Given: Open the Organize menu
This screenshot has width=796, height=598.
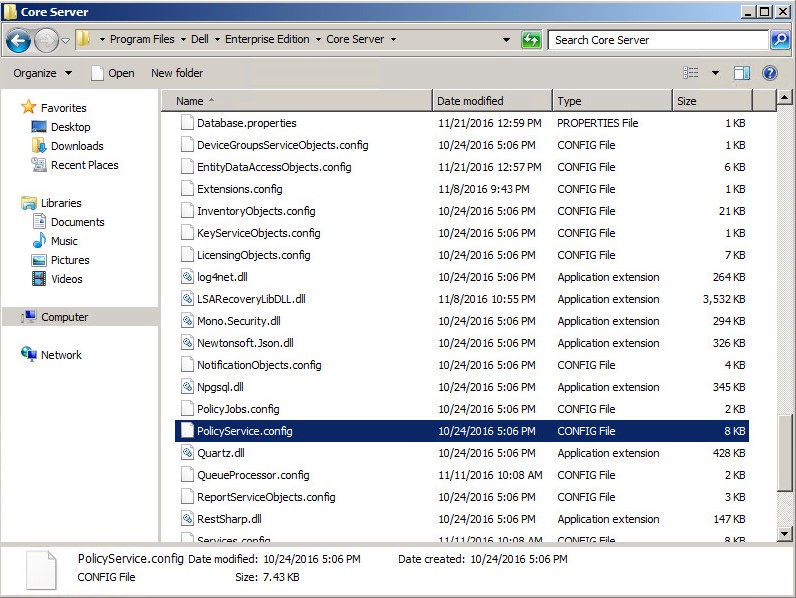Looking at the screenshot, I should pos(42,73).
